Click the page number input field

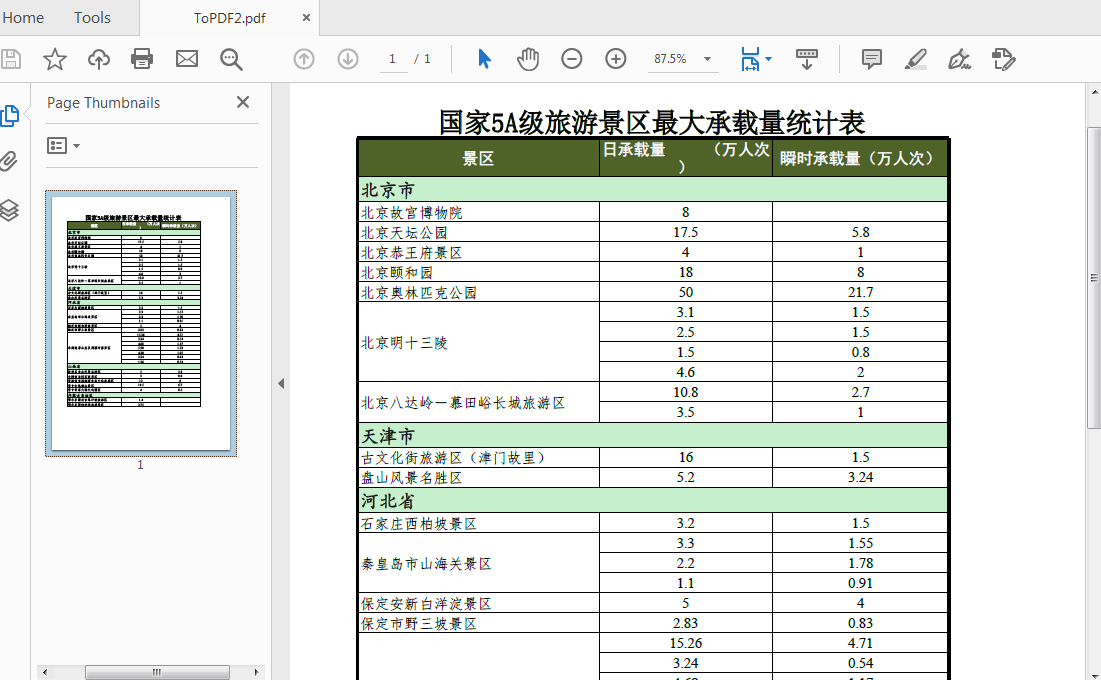click(x=392, y=59)
